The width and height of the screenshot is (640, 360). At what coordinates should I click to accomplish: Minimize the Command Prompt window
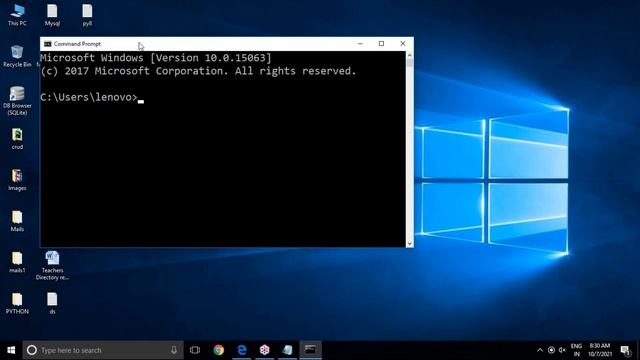[360, 44]
